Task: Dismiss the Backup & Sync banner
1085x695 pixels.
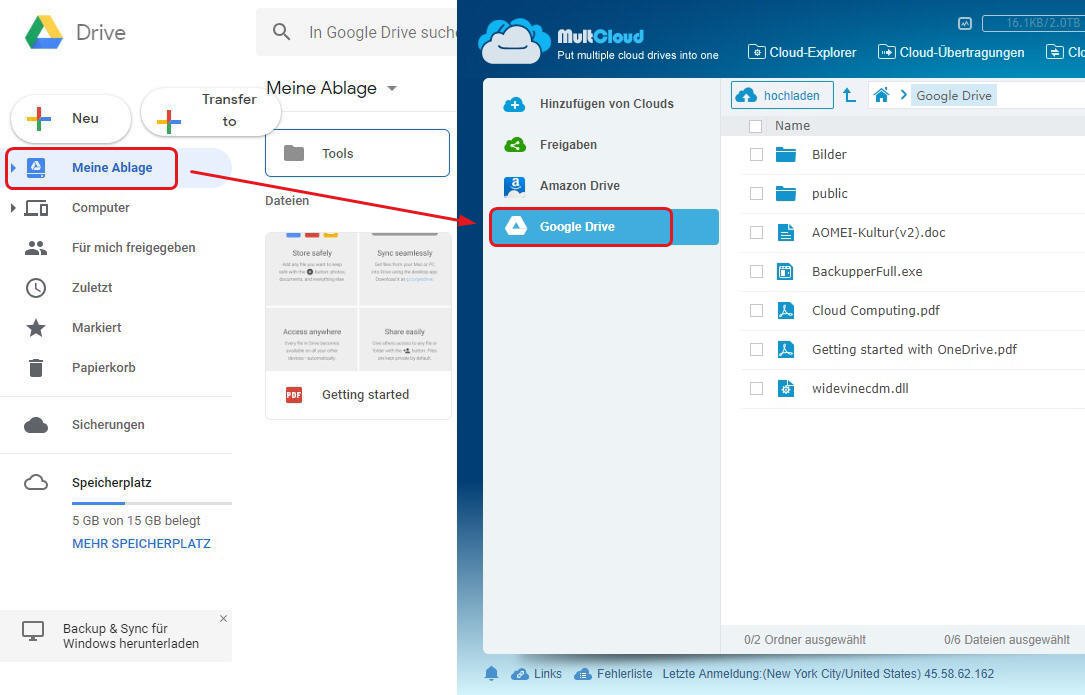Action: pyautogui.click(x=223, y=619)
